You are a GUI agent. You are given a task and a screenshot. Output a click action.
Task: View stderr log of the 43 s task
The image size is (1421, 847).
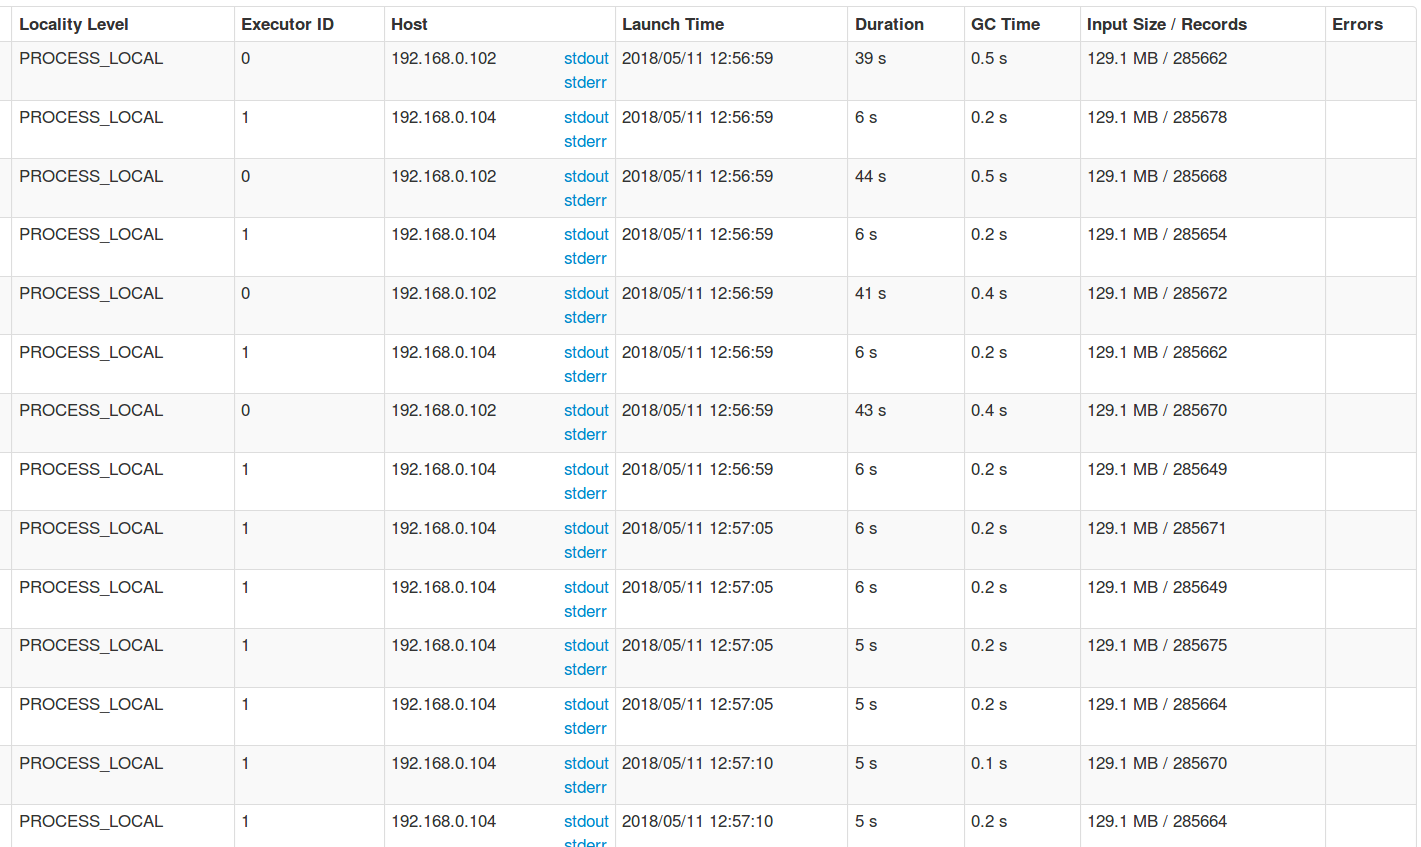(x=585, y=434)
